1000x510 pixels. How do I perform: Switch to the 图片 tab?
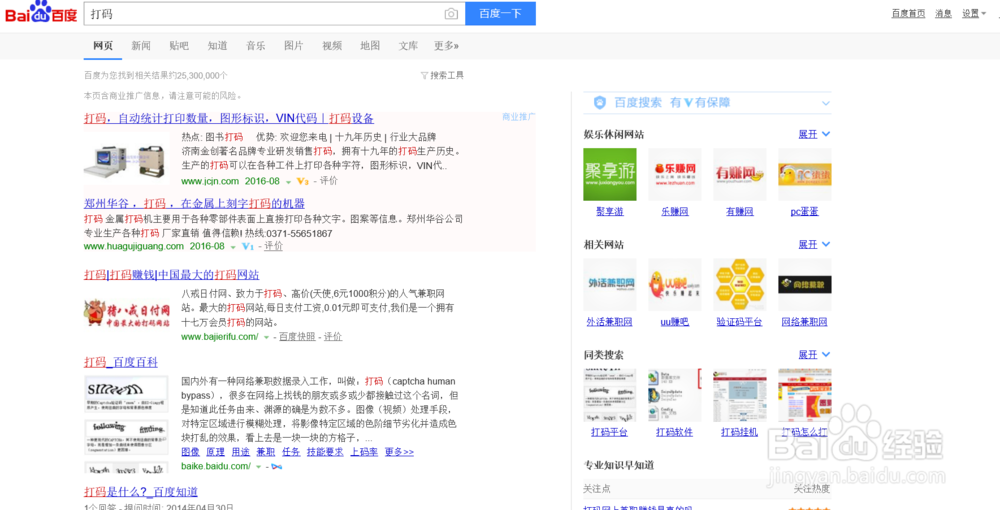coord(294,45)
